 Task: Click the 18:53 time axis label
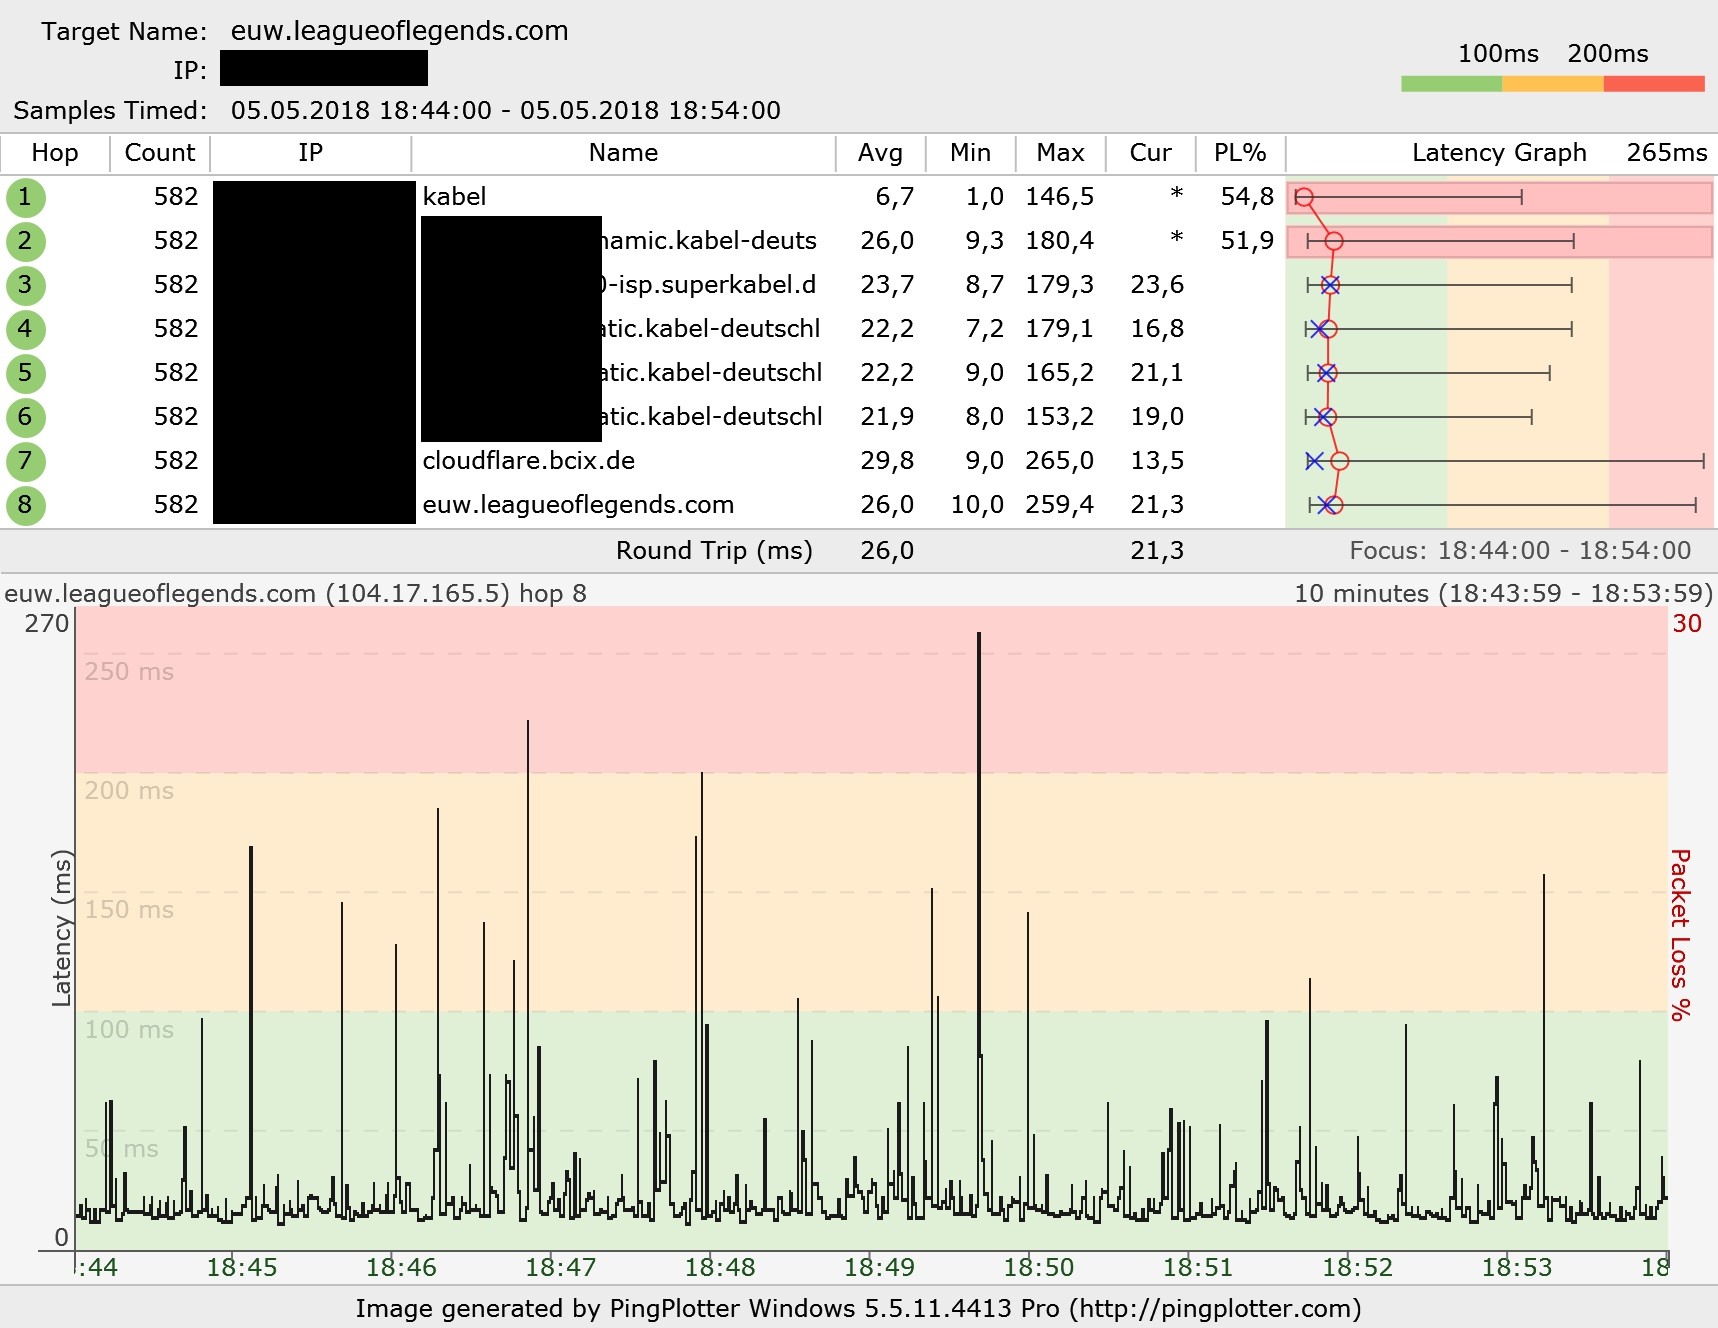1517,1268
